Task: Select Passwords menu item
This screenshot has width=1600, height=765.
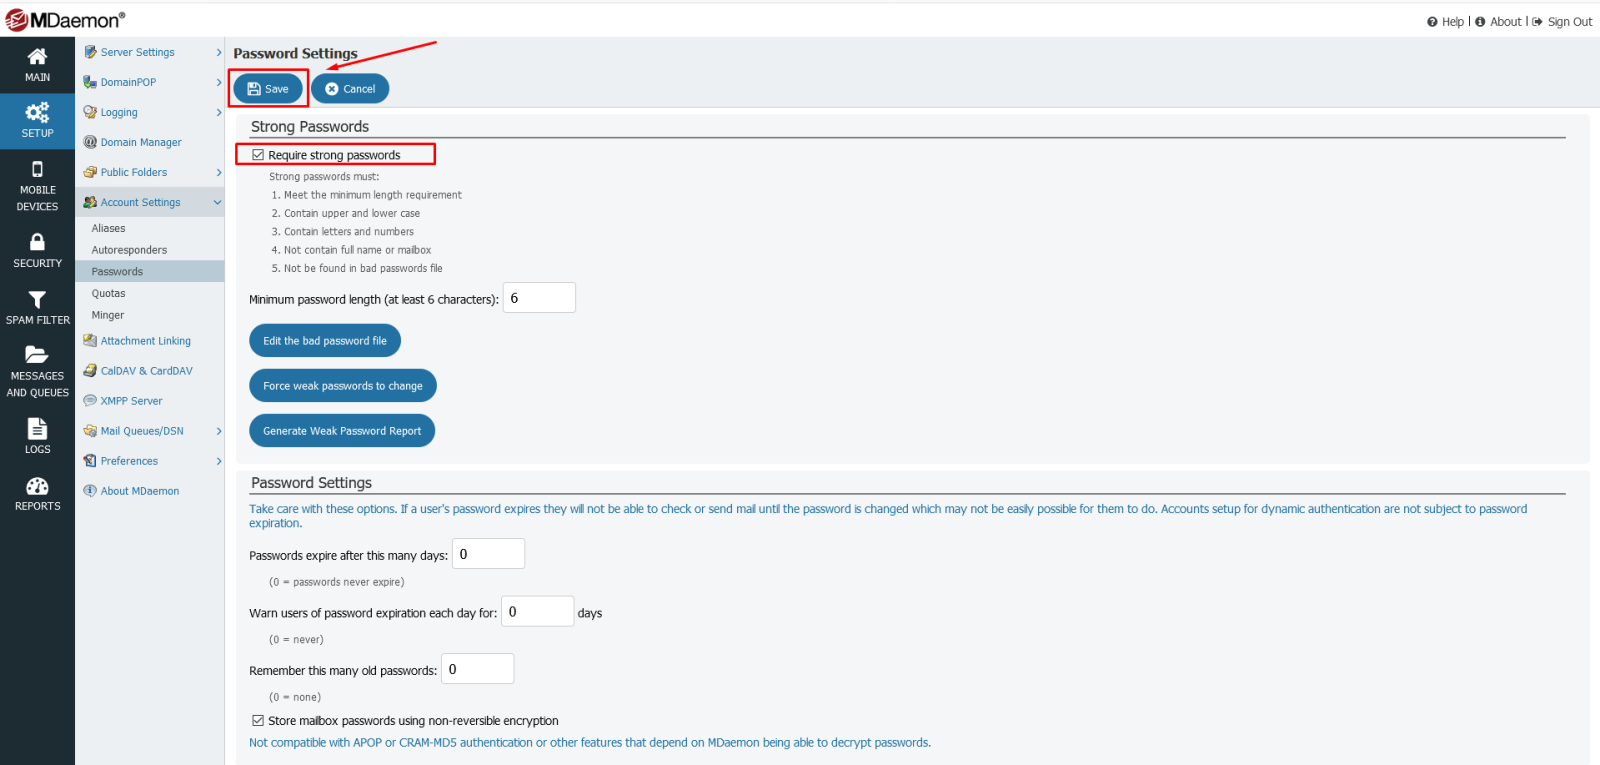Action: 149,271
